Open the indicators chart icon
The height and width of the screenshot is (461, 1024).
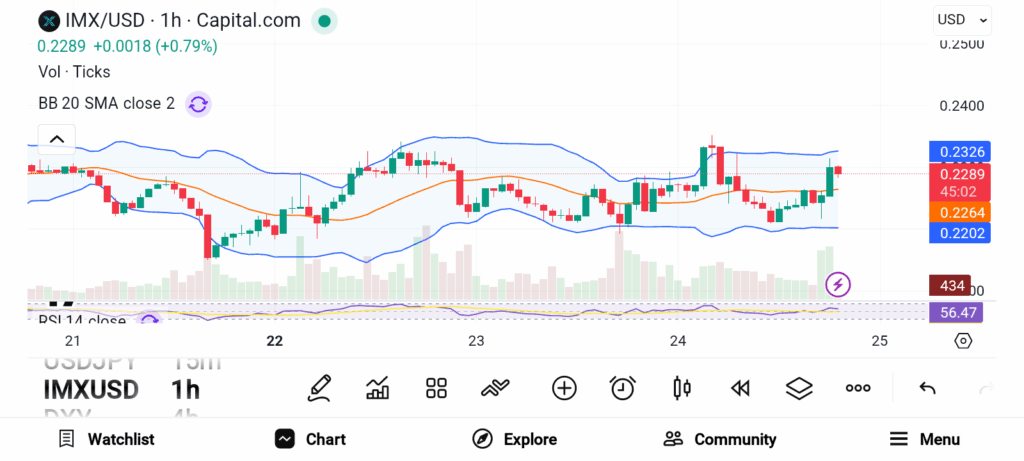coord(378,388)
